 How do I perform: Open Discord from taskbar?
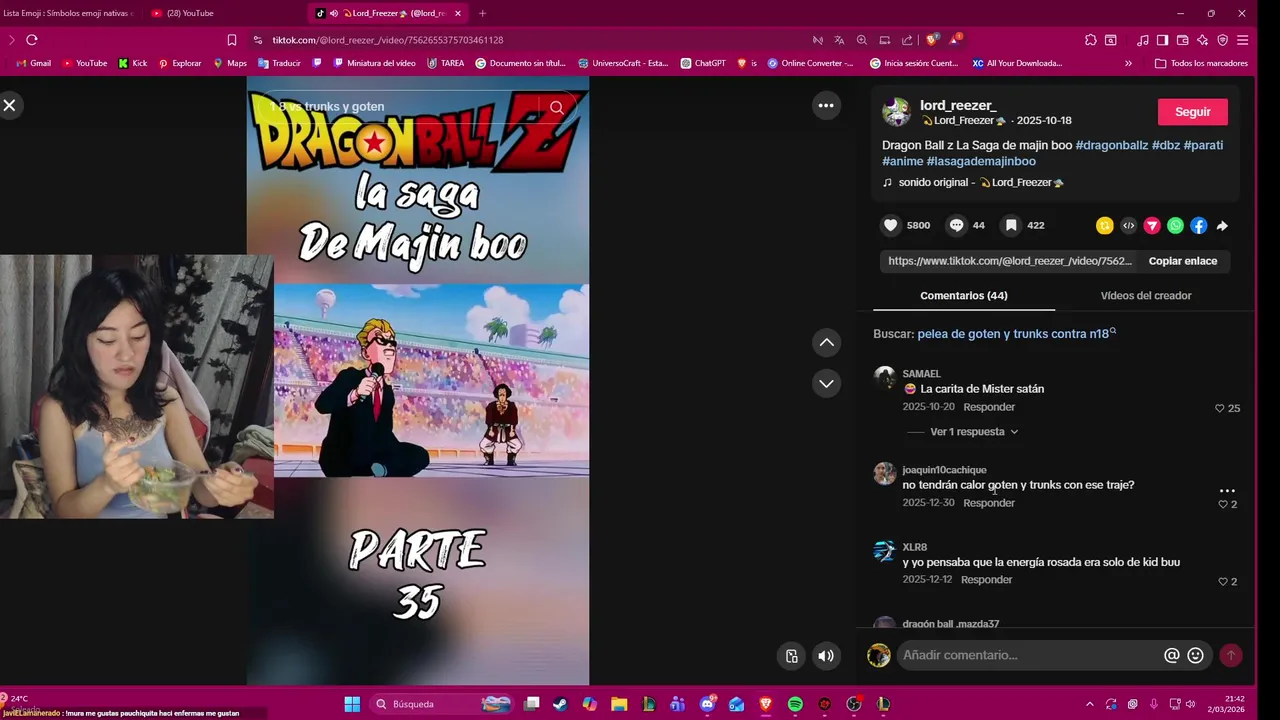tap(708, 704)
